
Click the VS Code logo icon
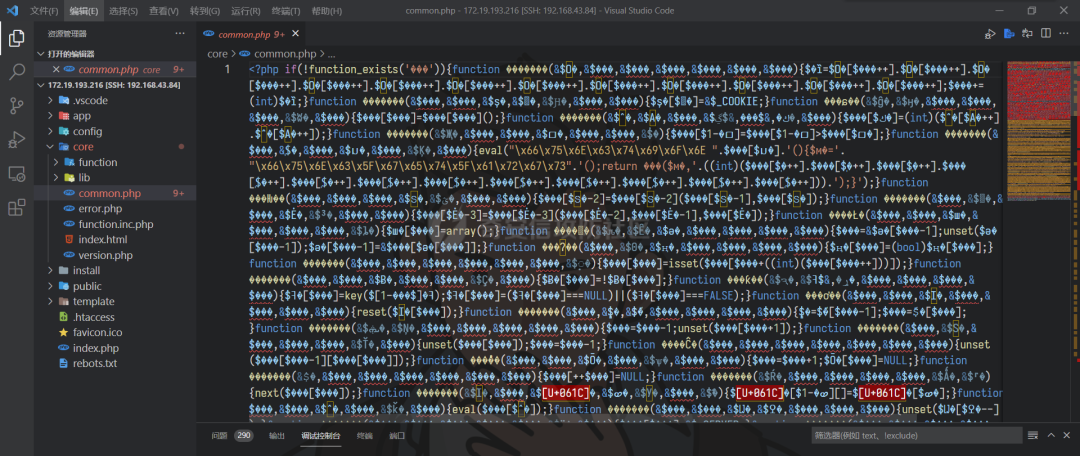pos(13,11)
